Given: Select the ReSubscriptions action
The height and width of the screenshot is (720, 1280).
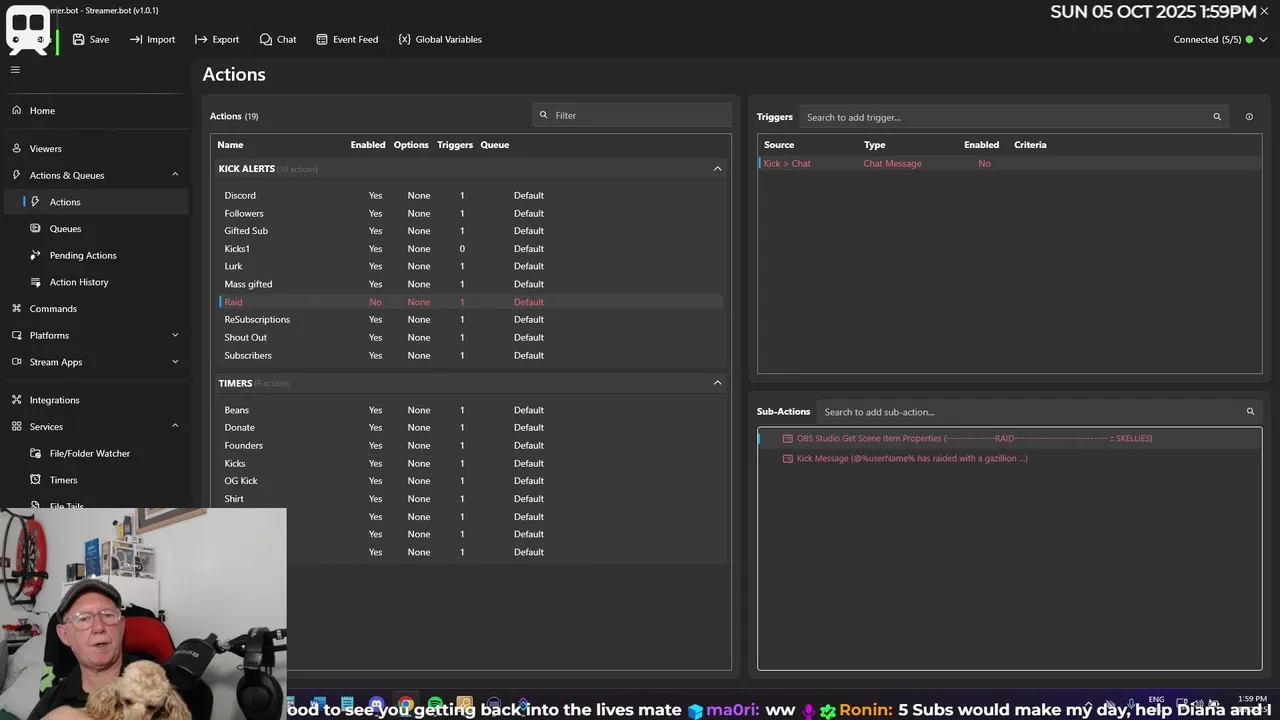Looking at the screenshot, I should 470,320.
